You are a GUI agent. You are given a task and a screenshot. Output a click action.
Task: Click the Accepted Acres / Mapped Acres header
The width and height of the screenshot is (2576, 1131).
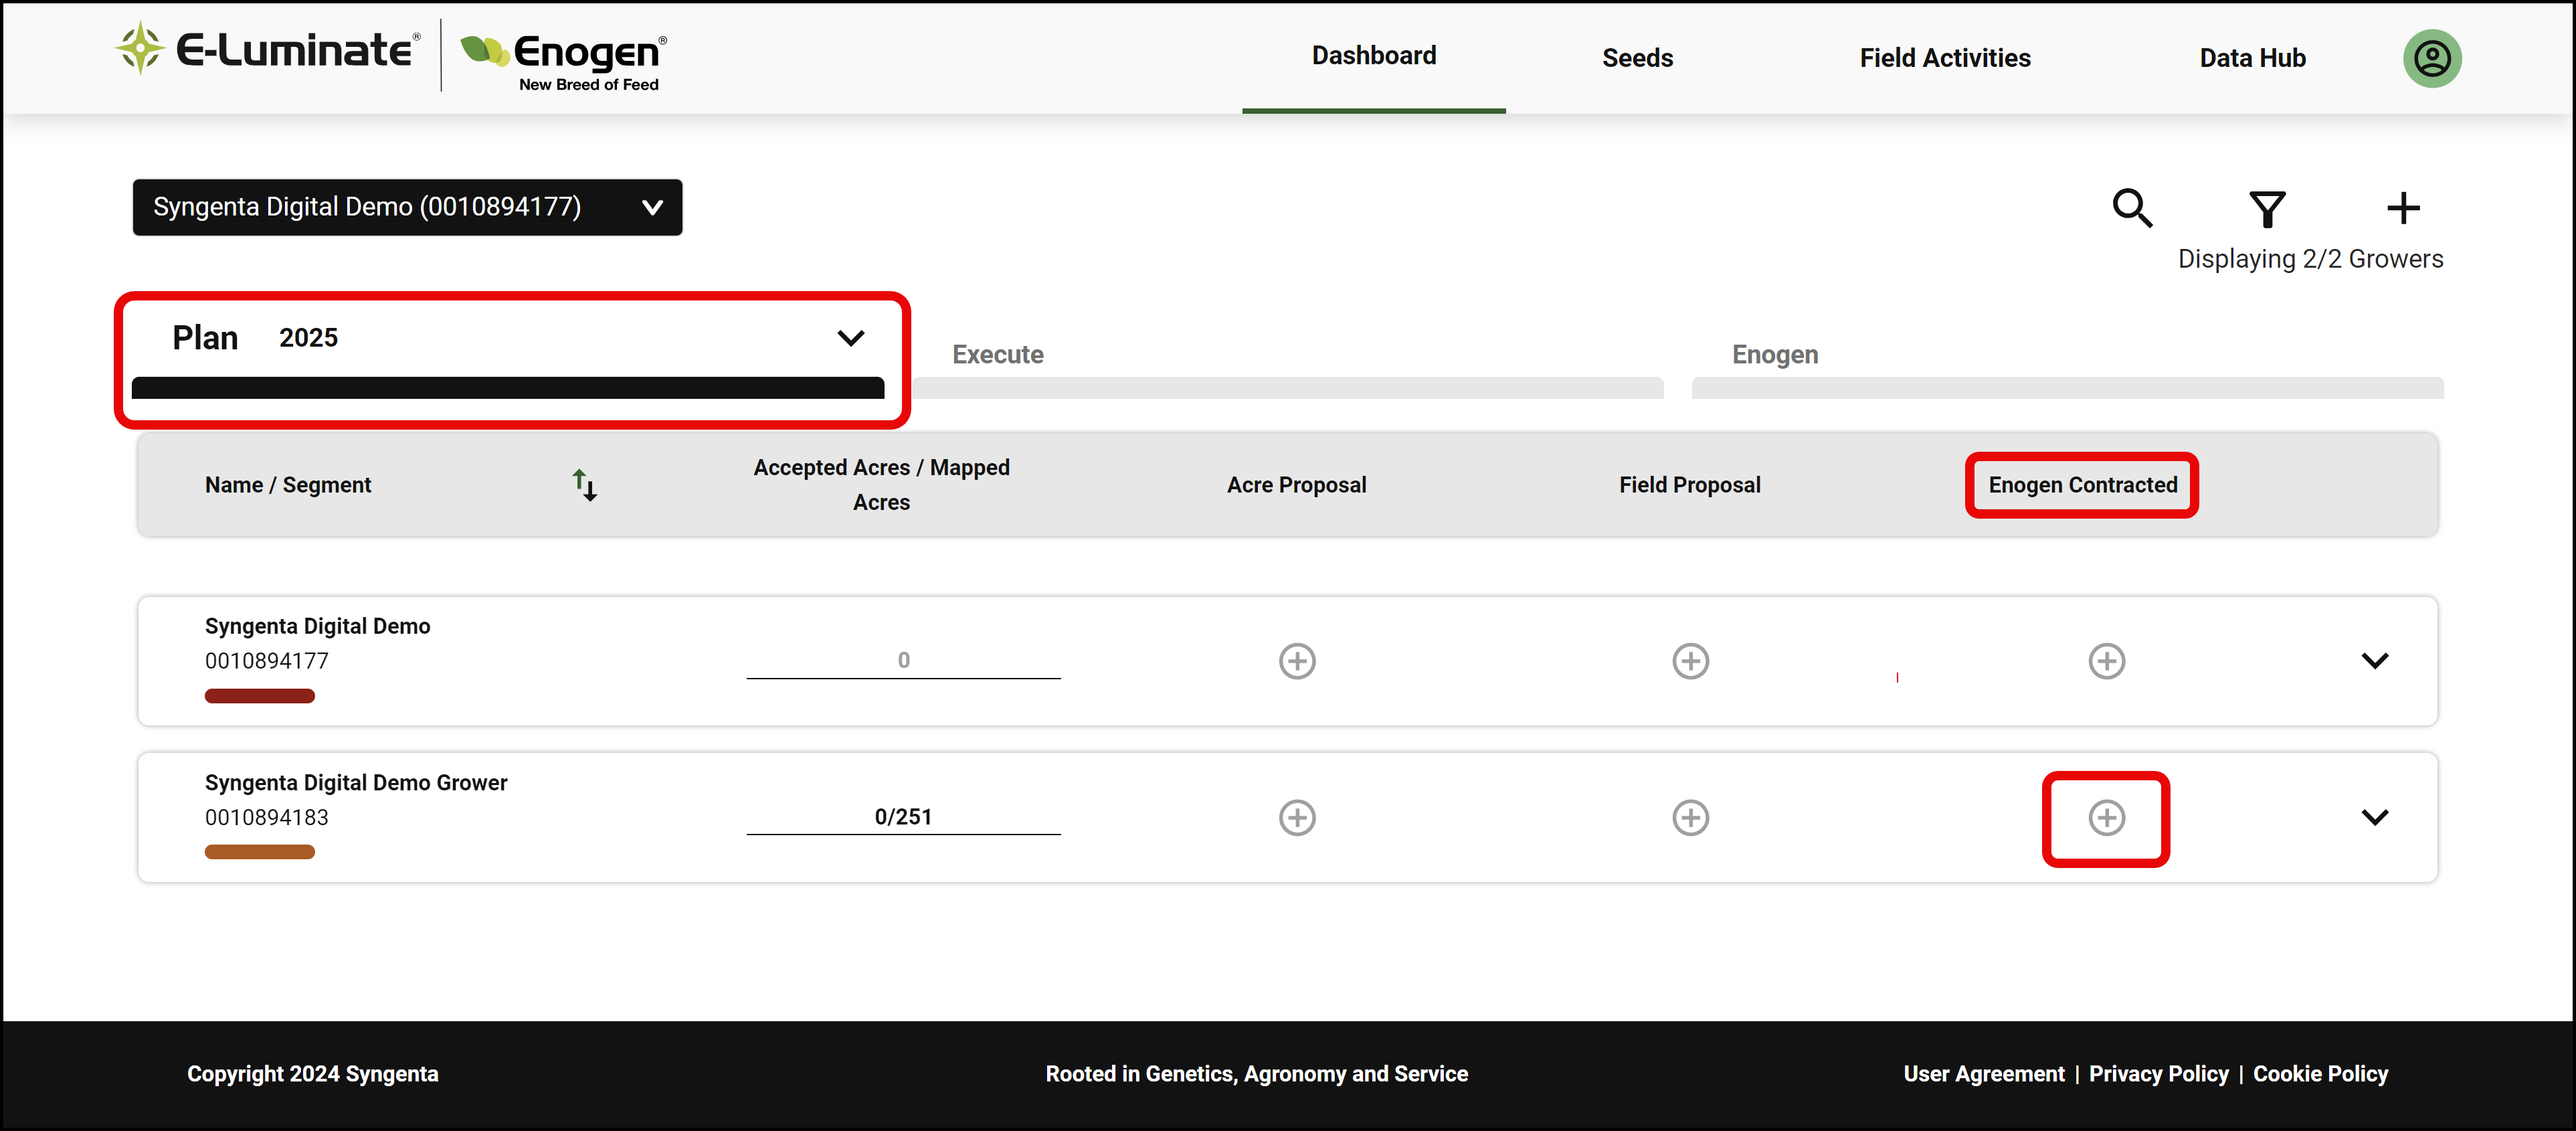point(881,485)
